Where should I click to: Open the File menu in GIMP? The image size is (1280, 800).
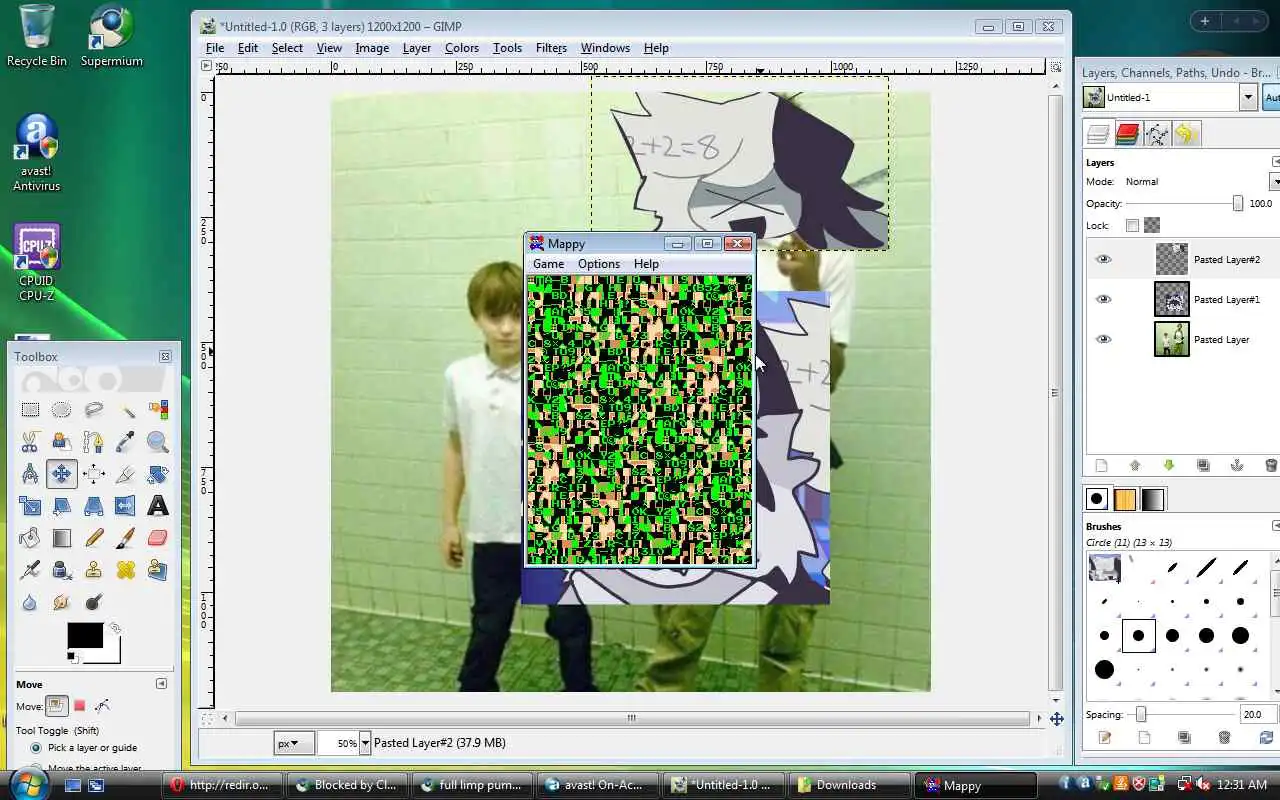[215, 48]
